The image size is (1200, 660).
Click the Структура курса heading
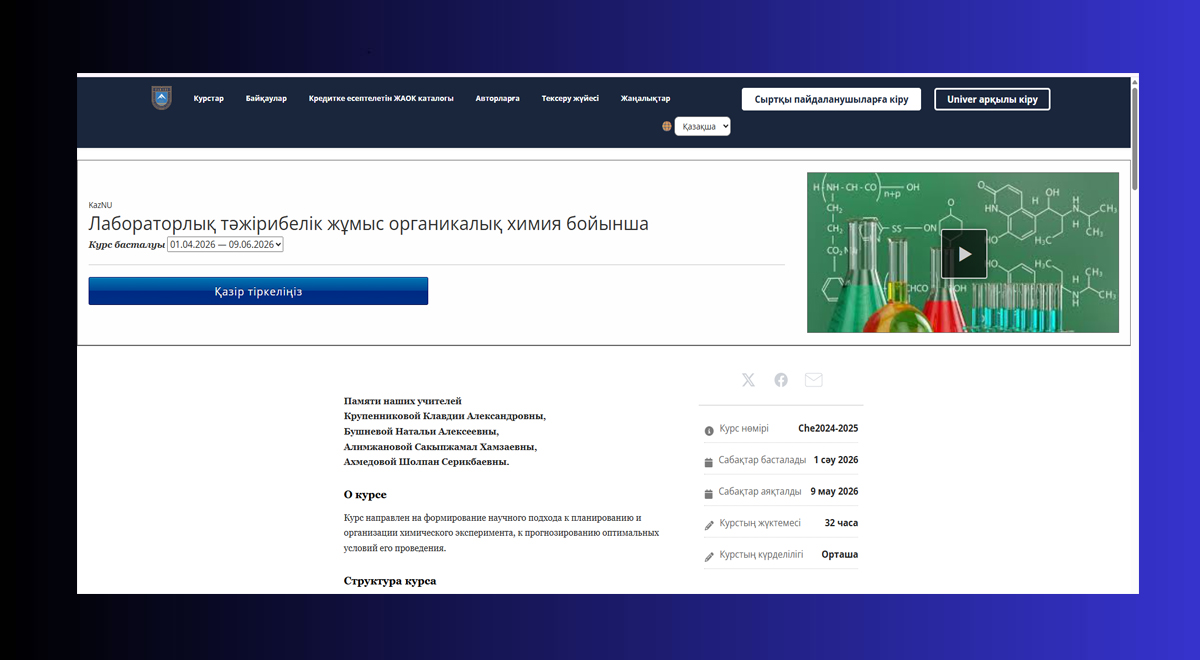(x=390, y=581)
